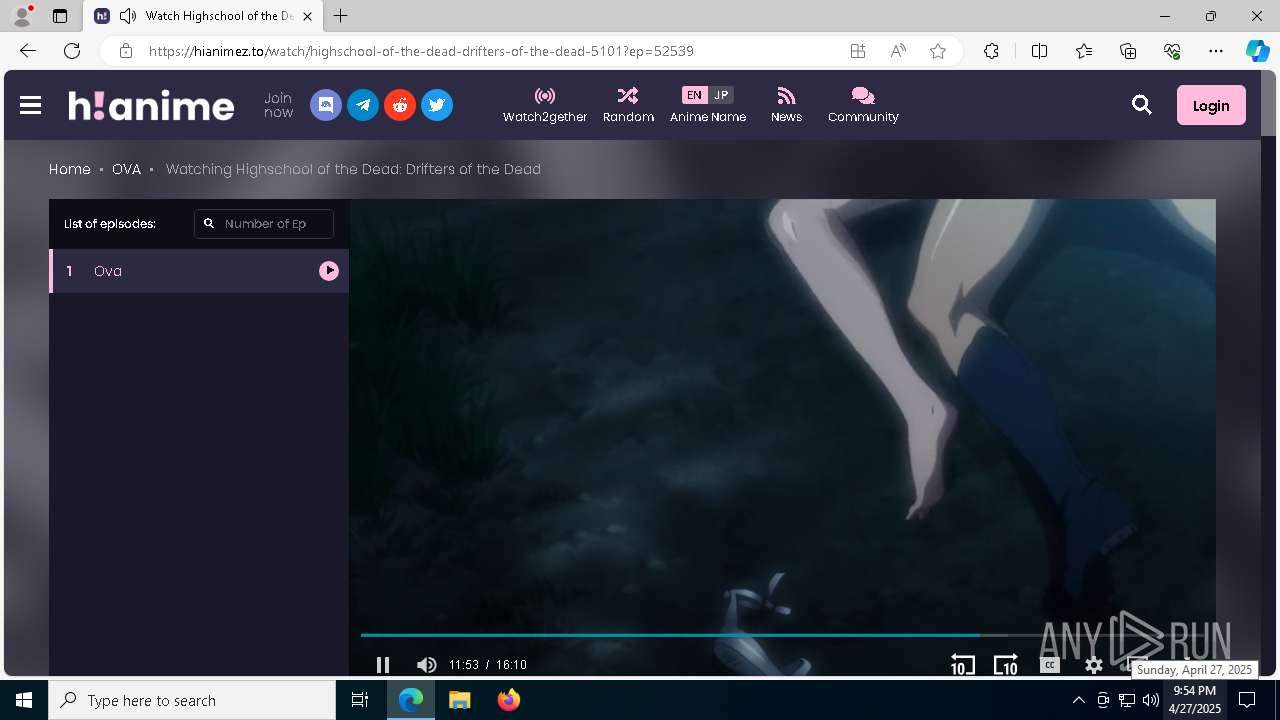Image resolution: width=1280 pixels, height=720 pixels.
Task: Refresh the page
Action: [x=72, y=51]
